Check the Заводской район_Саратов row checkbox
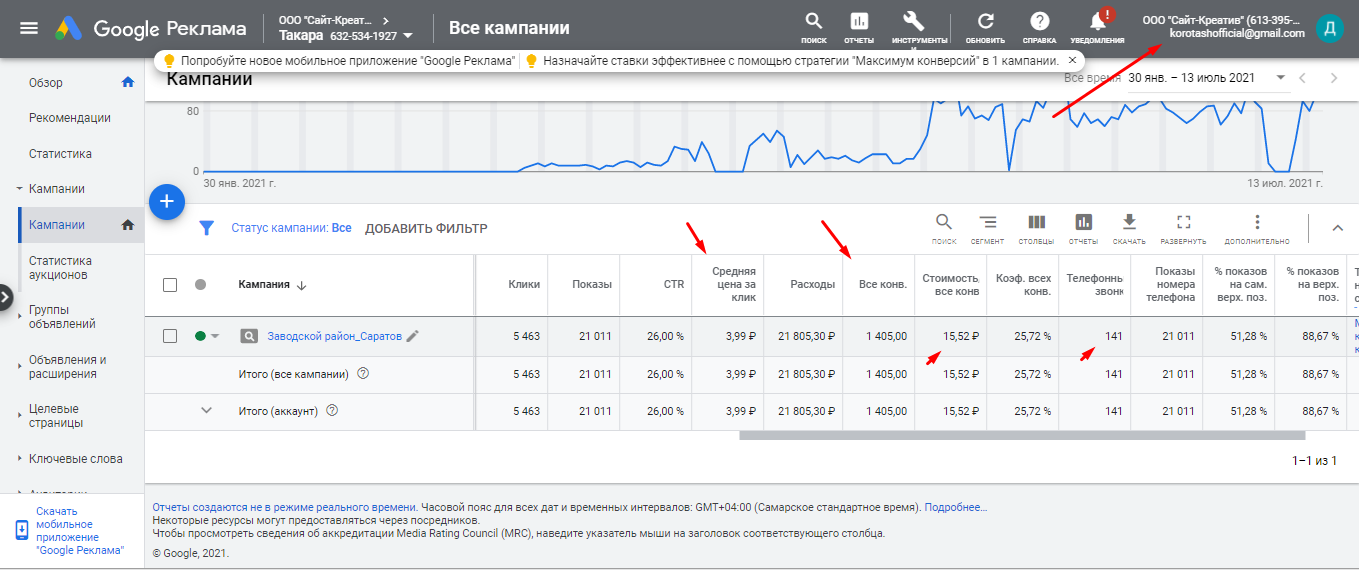Viewport: 1359px width, 570px height. (x=170, y=336)
